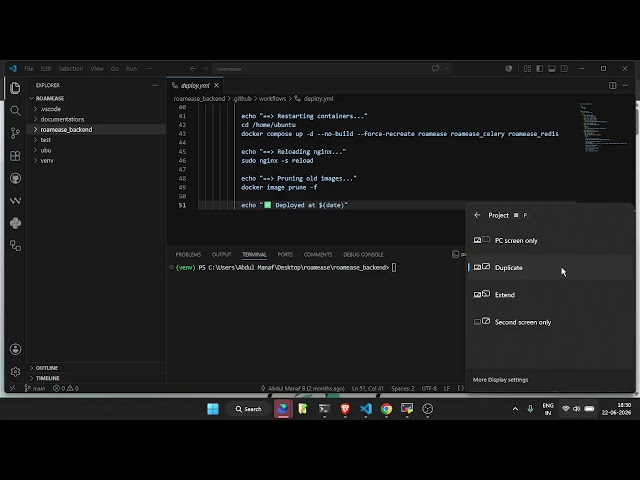
Task: Switch to the DEBUG CONSOLE tab
Action: (x=363, y=254)
